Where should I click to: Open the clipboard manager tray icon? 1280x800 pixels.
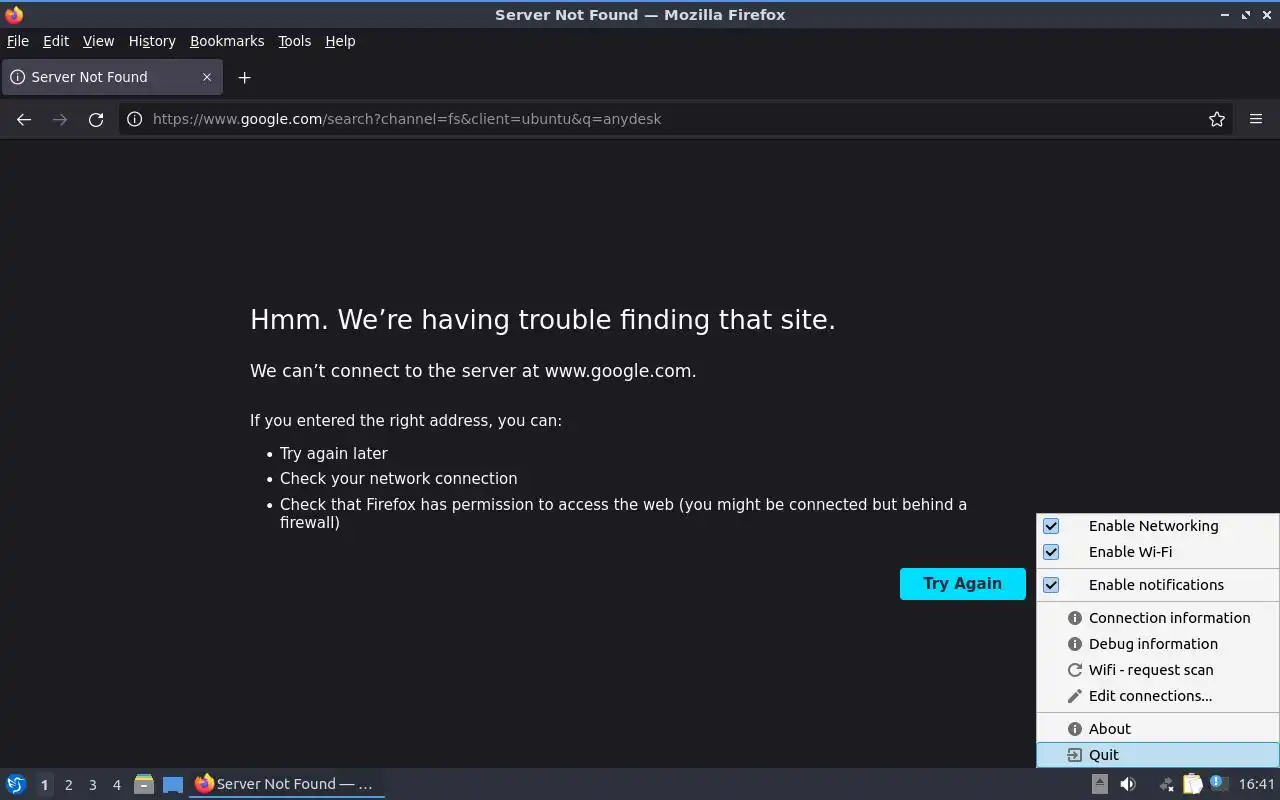click(x=1193, y=784)
